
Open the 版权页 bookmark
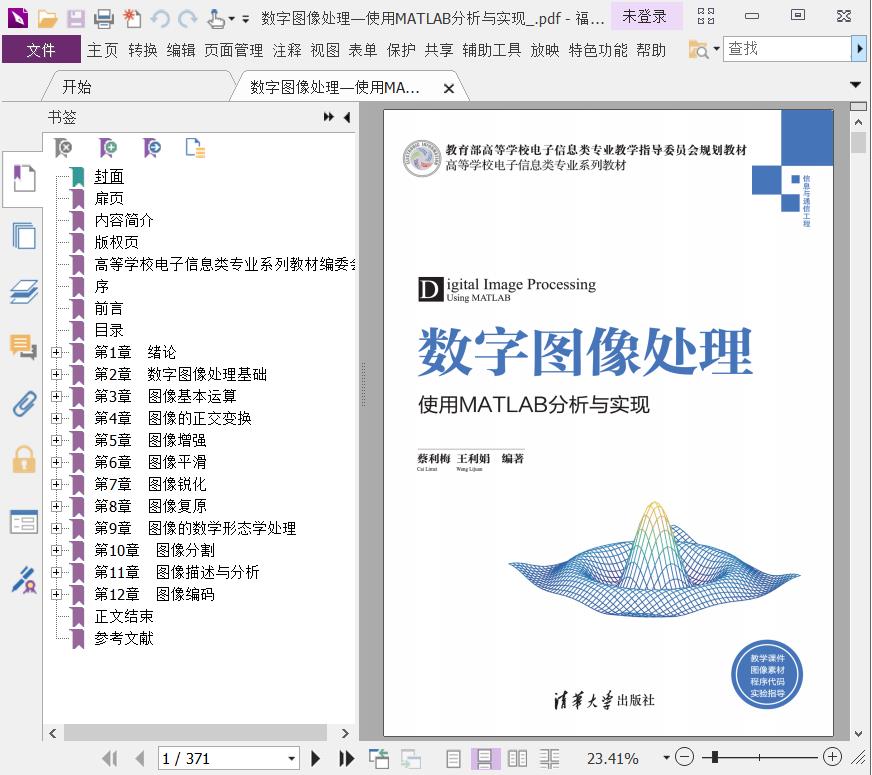[x=116, y=242]
